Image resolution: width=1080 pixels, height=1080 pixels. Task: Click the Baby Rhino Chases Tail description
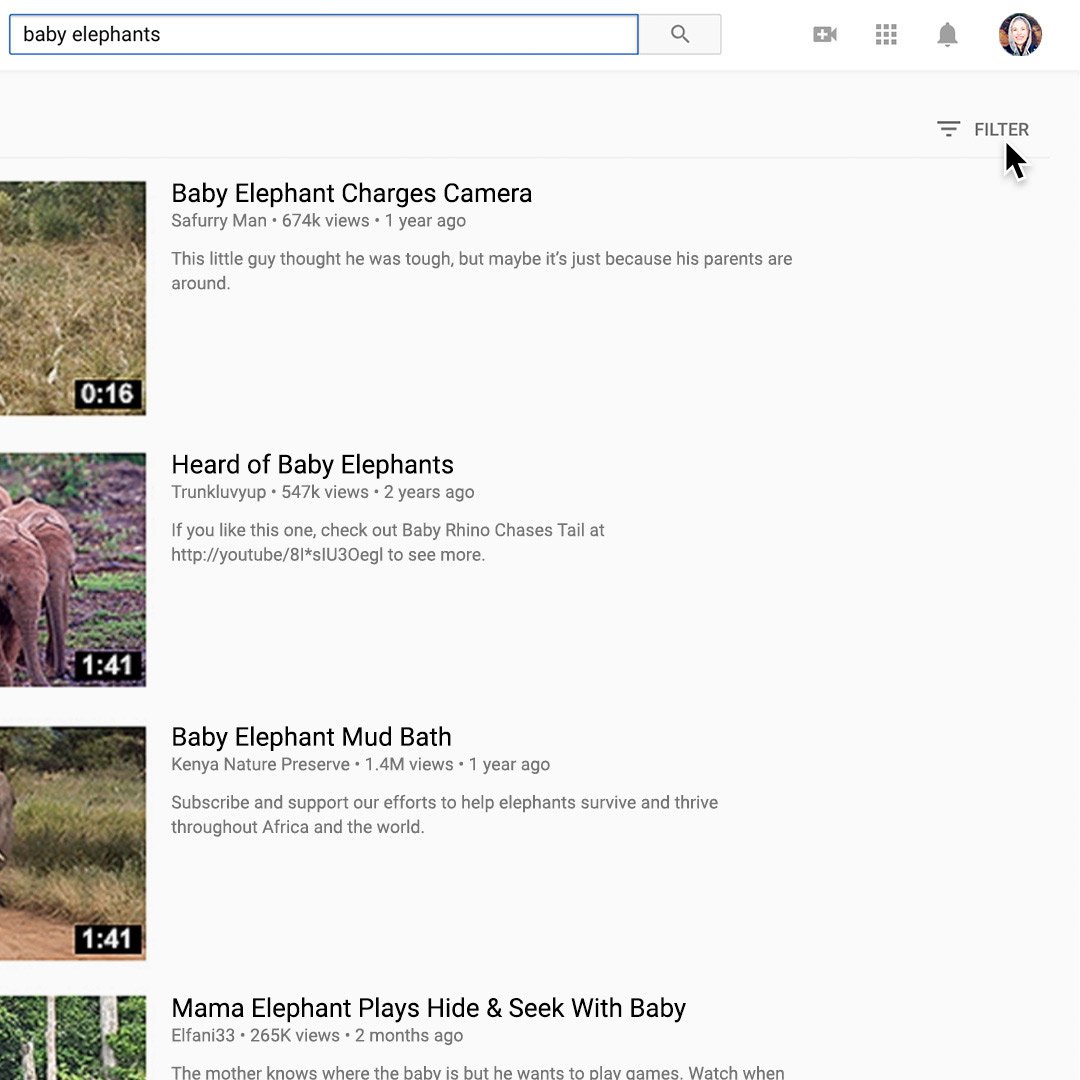pos(388,543)
